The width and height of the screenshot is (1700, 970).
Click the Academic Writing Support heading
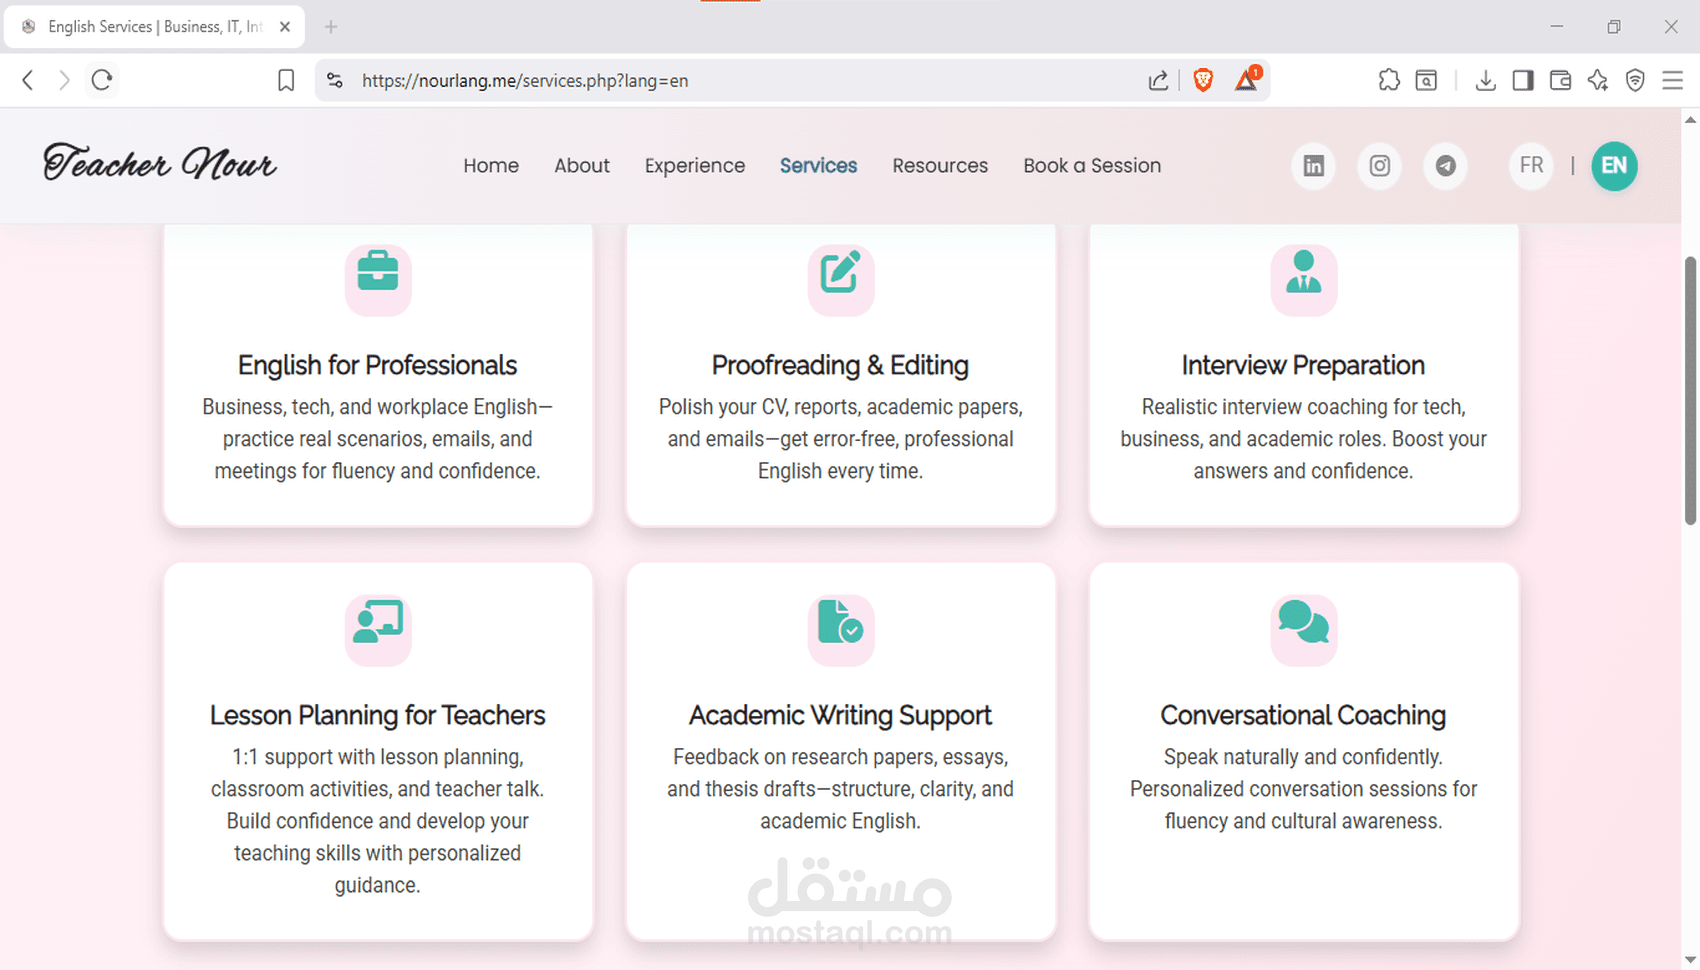(841, 715)
